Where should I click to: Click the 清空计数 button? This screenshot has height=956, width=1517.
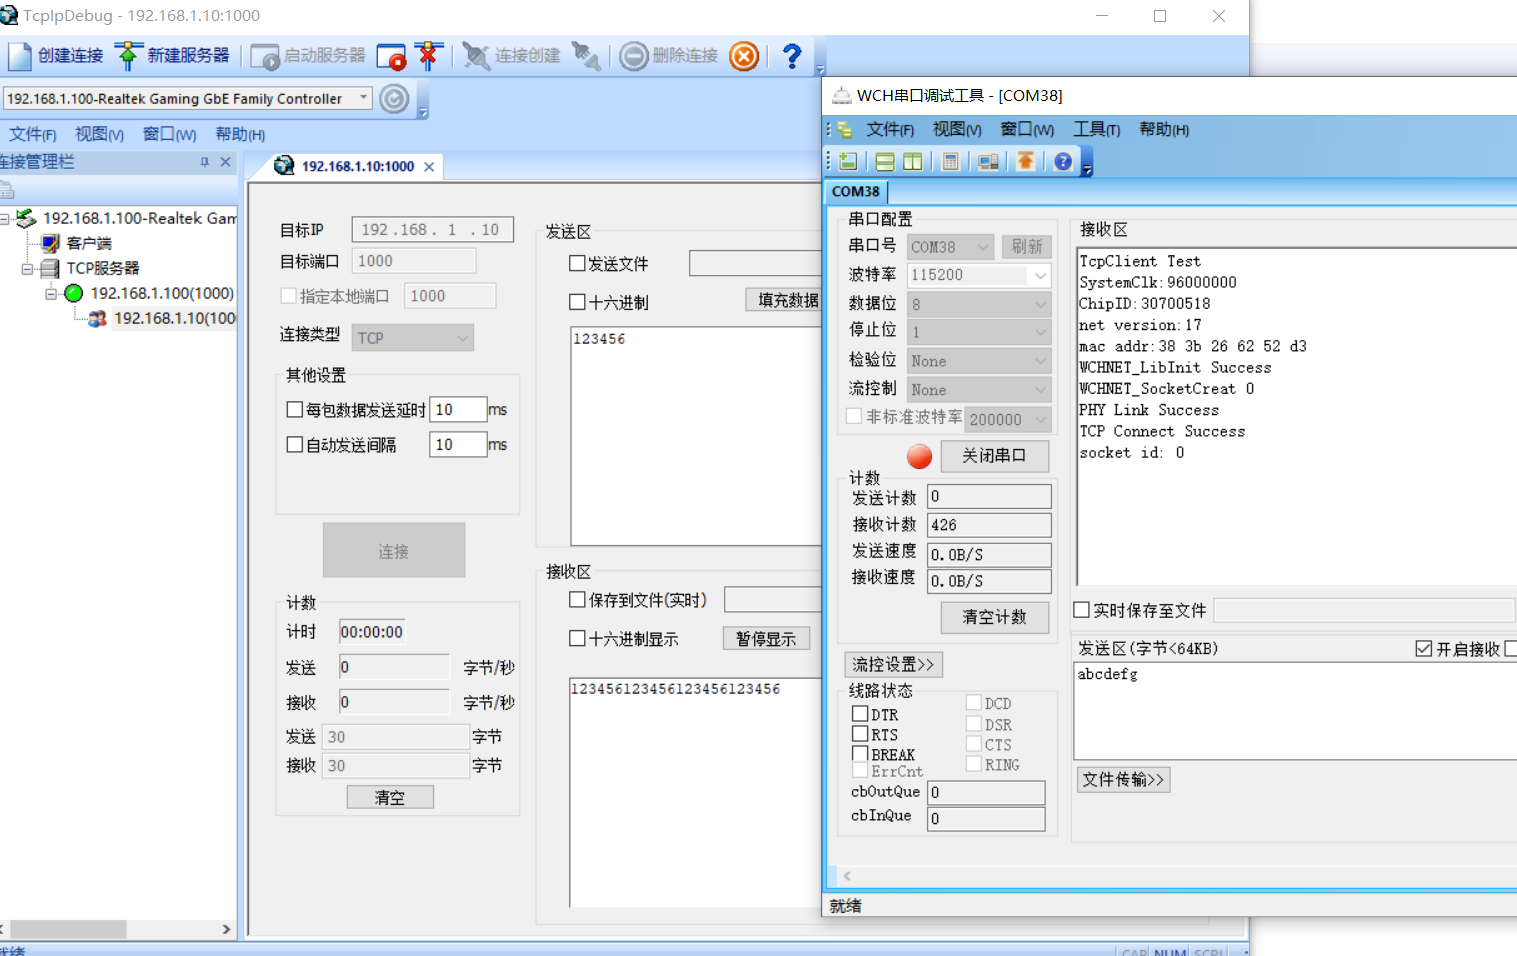(994, 617)
